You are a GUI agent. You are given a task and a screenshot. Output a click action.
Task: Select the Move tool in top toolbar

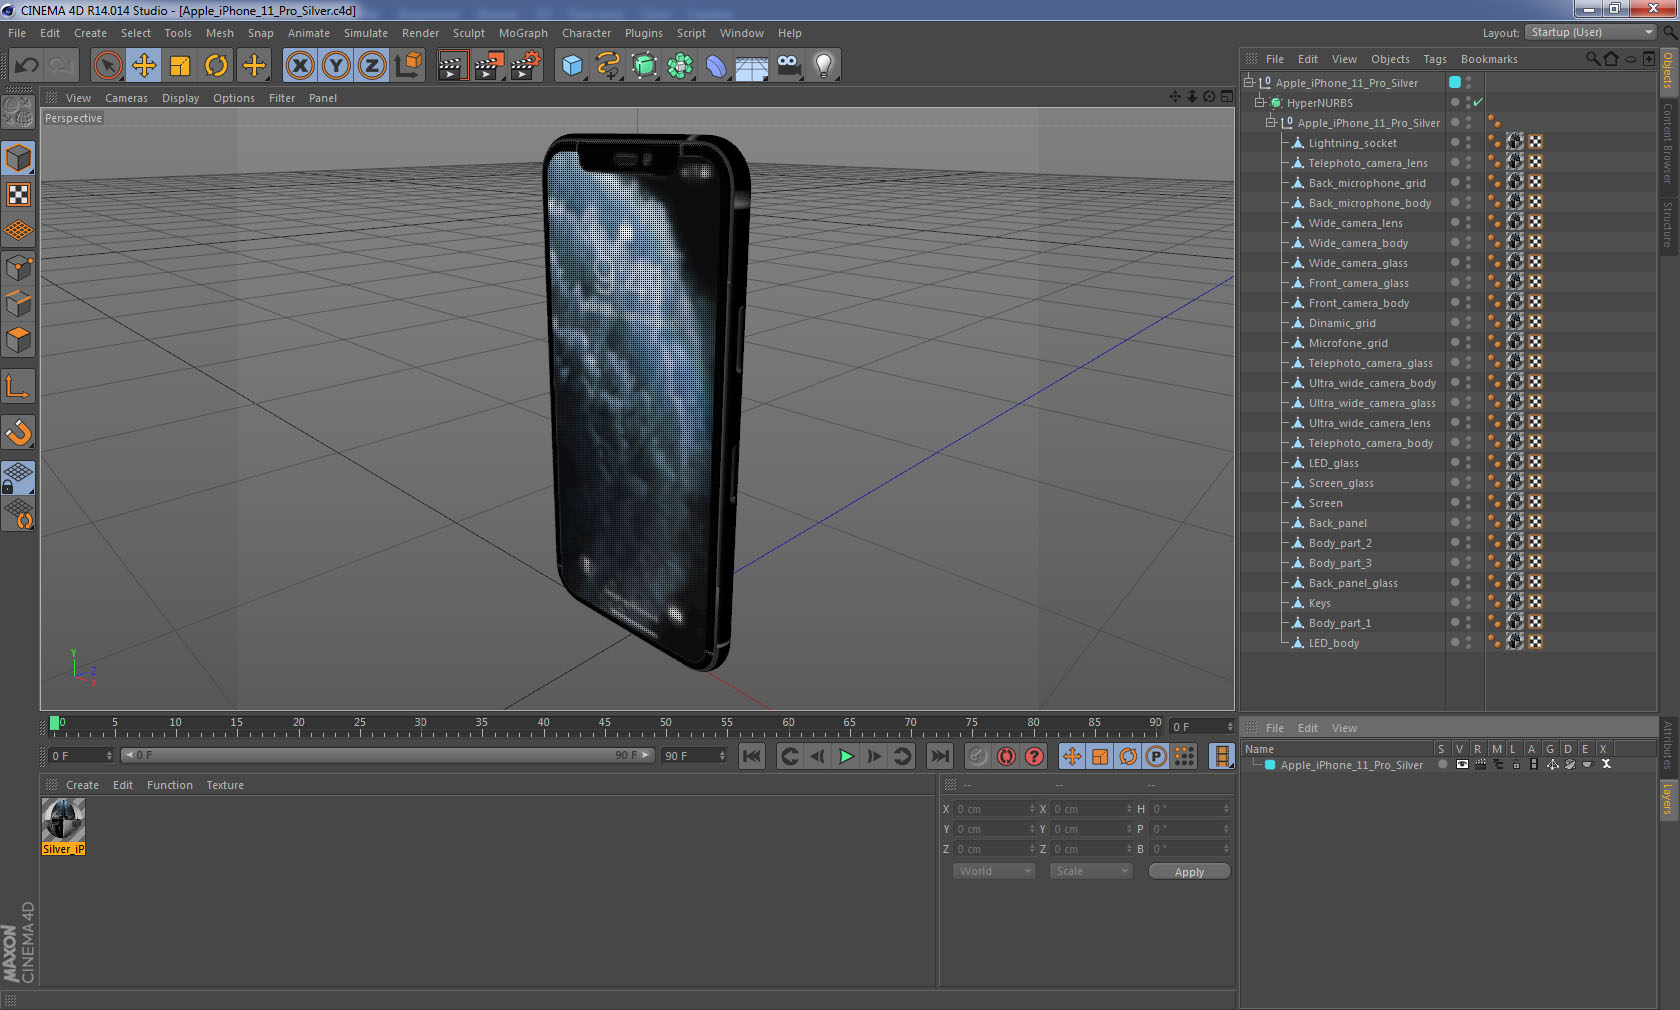pyautogui.click(x=144, y=66)
